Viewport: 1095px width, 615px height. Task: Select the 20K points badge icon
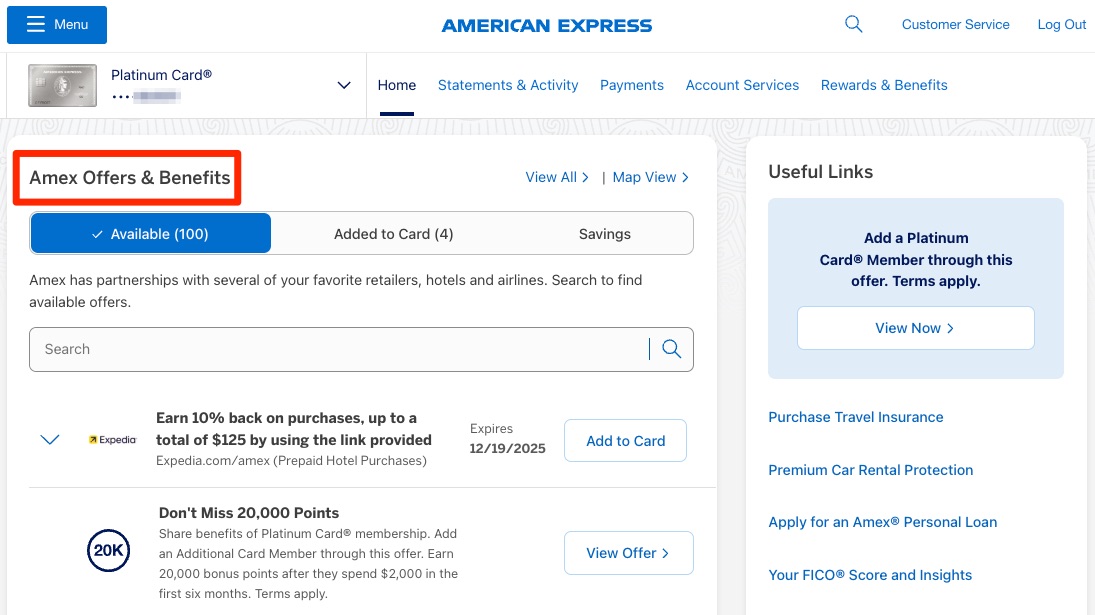tap(109, 550)
